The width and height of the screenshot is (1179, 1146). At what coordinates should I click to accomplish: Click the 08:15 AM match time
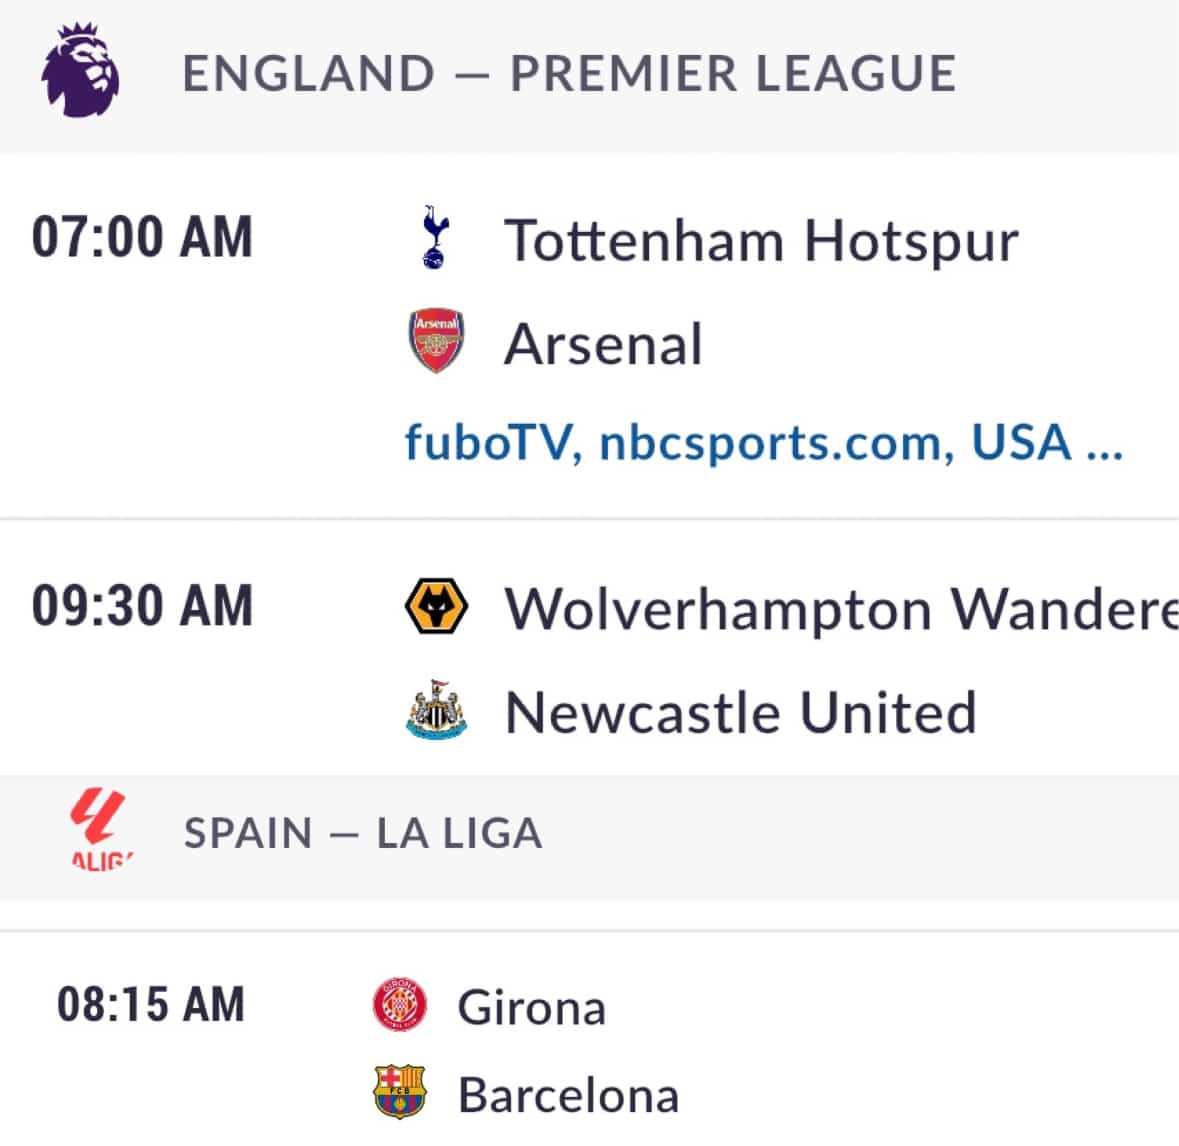click(x=150, y=1004)
